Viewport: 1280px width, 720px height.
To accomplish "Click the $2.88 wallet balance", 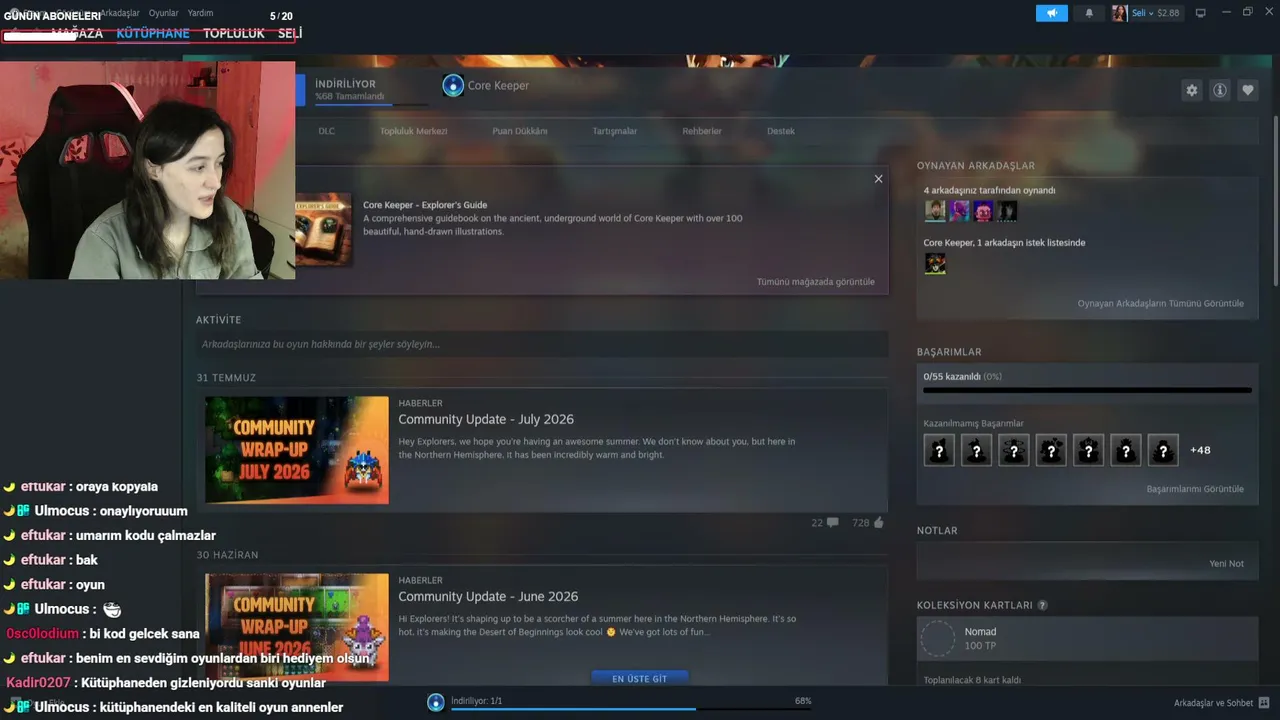I will coord(1168,13).
